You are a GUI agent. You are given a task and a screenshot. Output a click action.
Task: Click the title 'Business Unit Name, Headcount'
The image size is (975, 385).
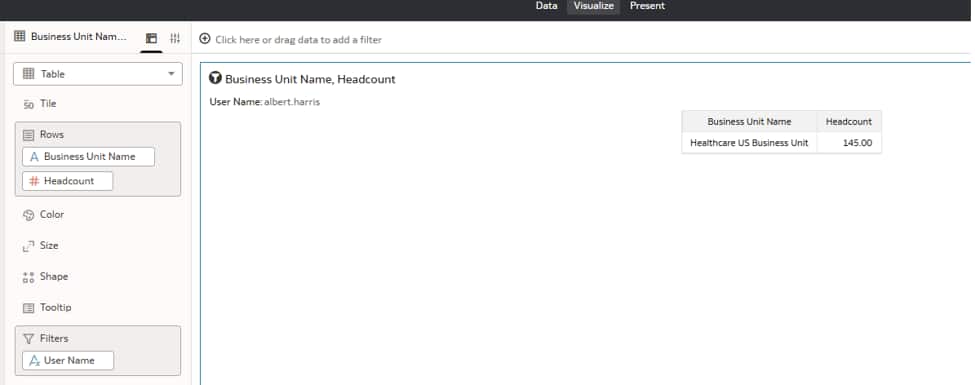(310, 79)
